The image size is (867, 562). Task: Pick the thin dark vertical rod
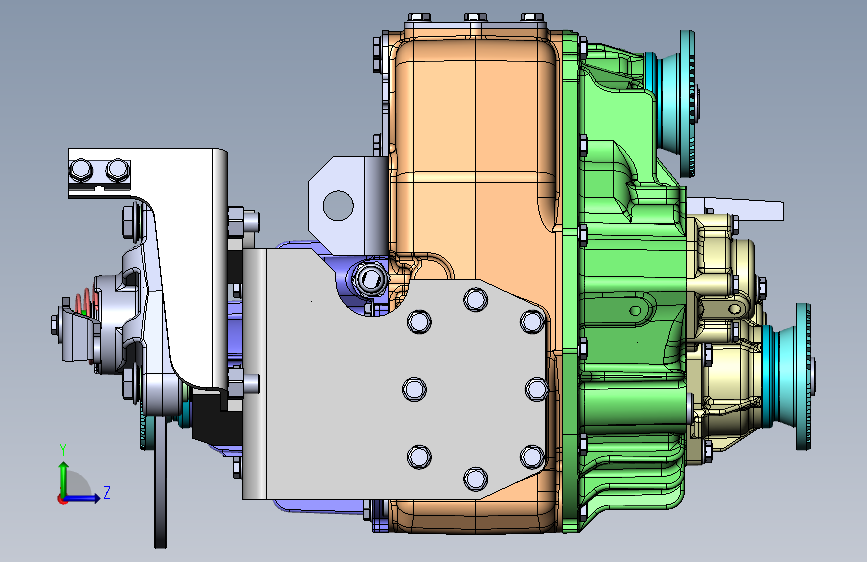[x=160, y=481]
